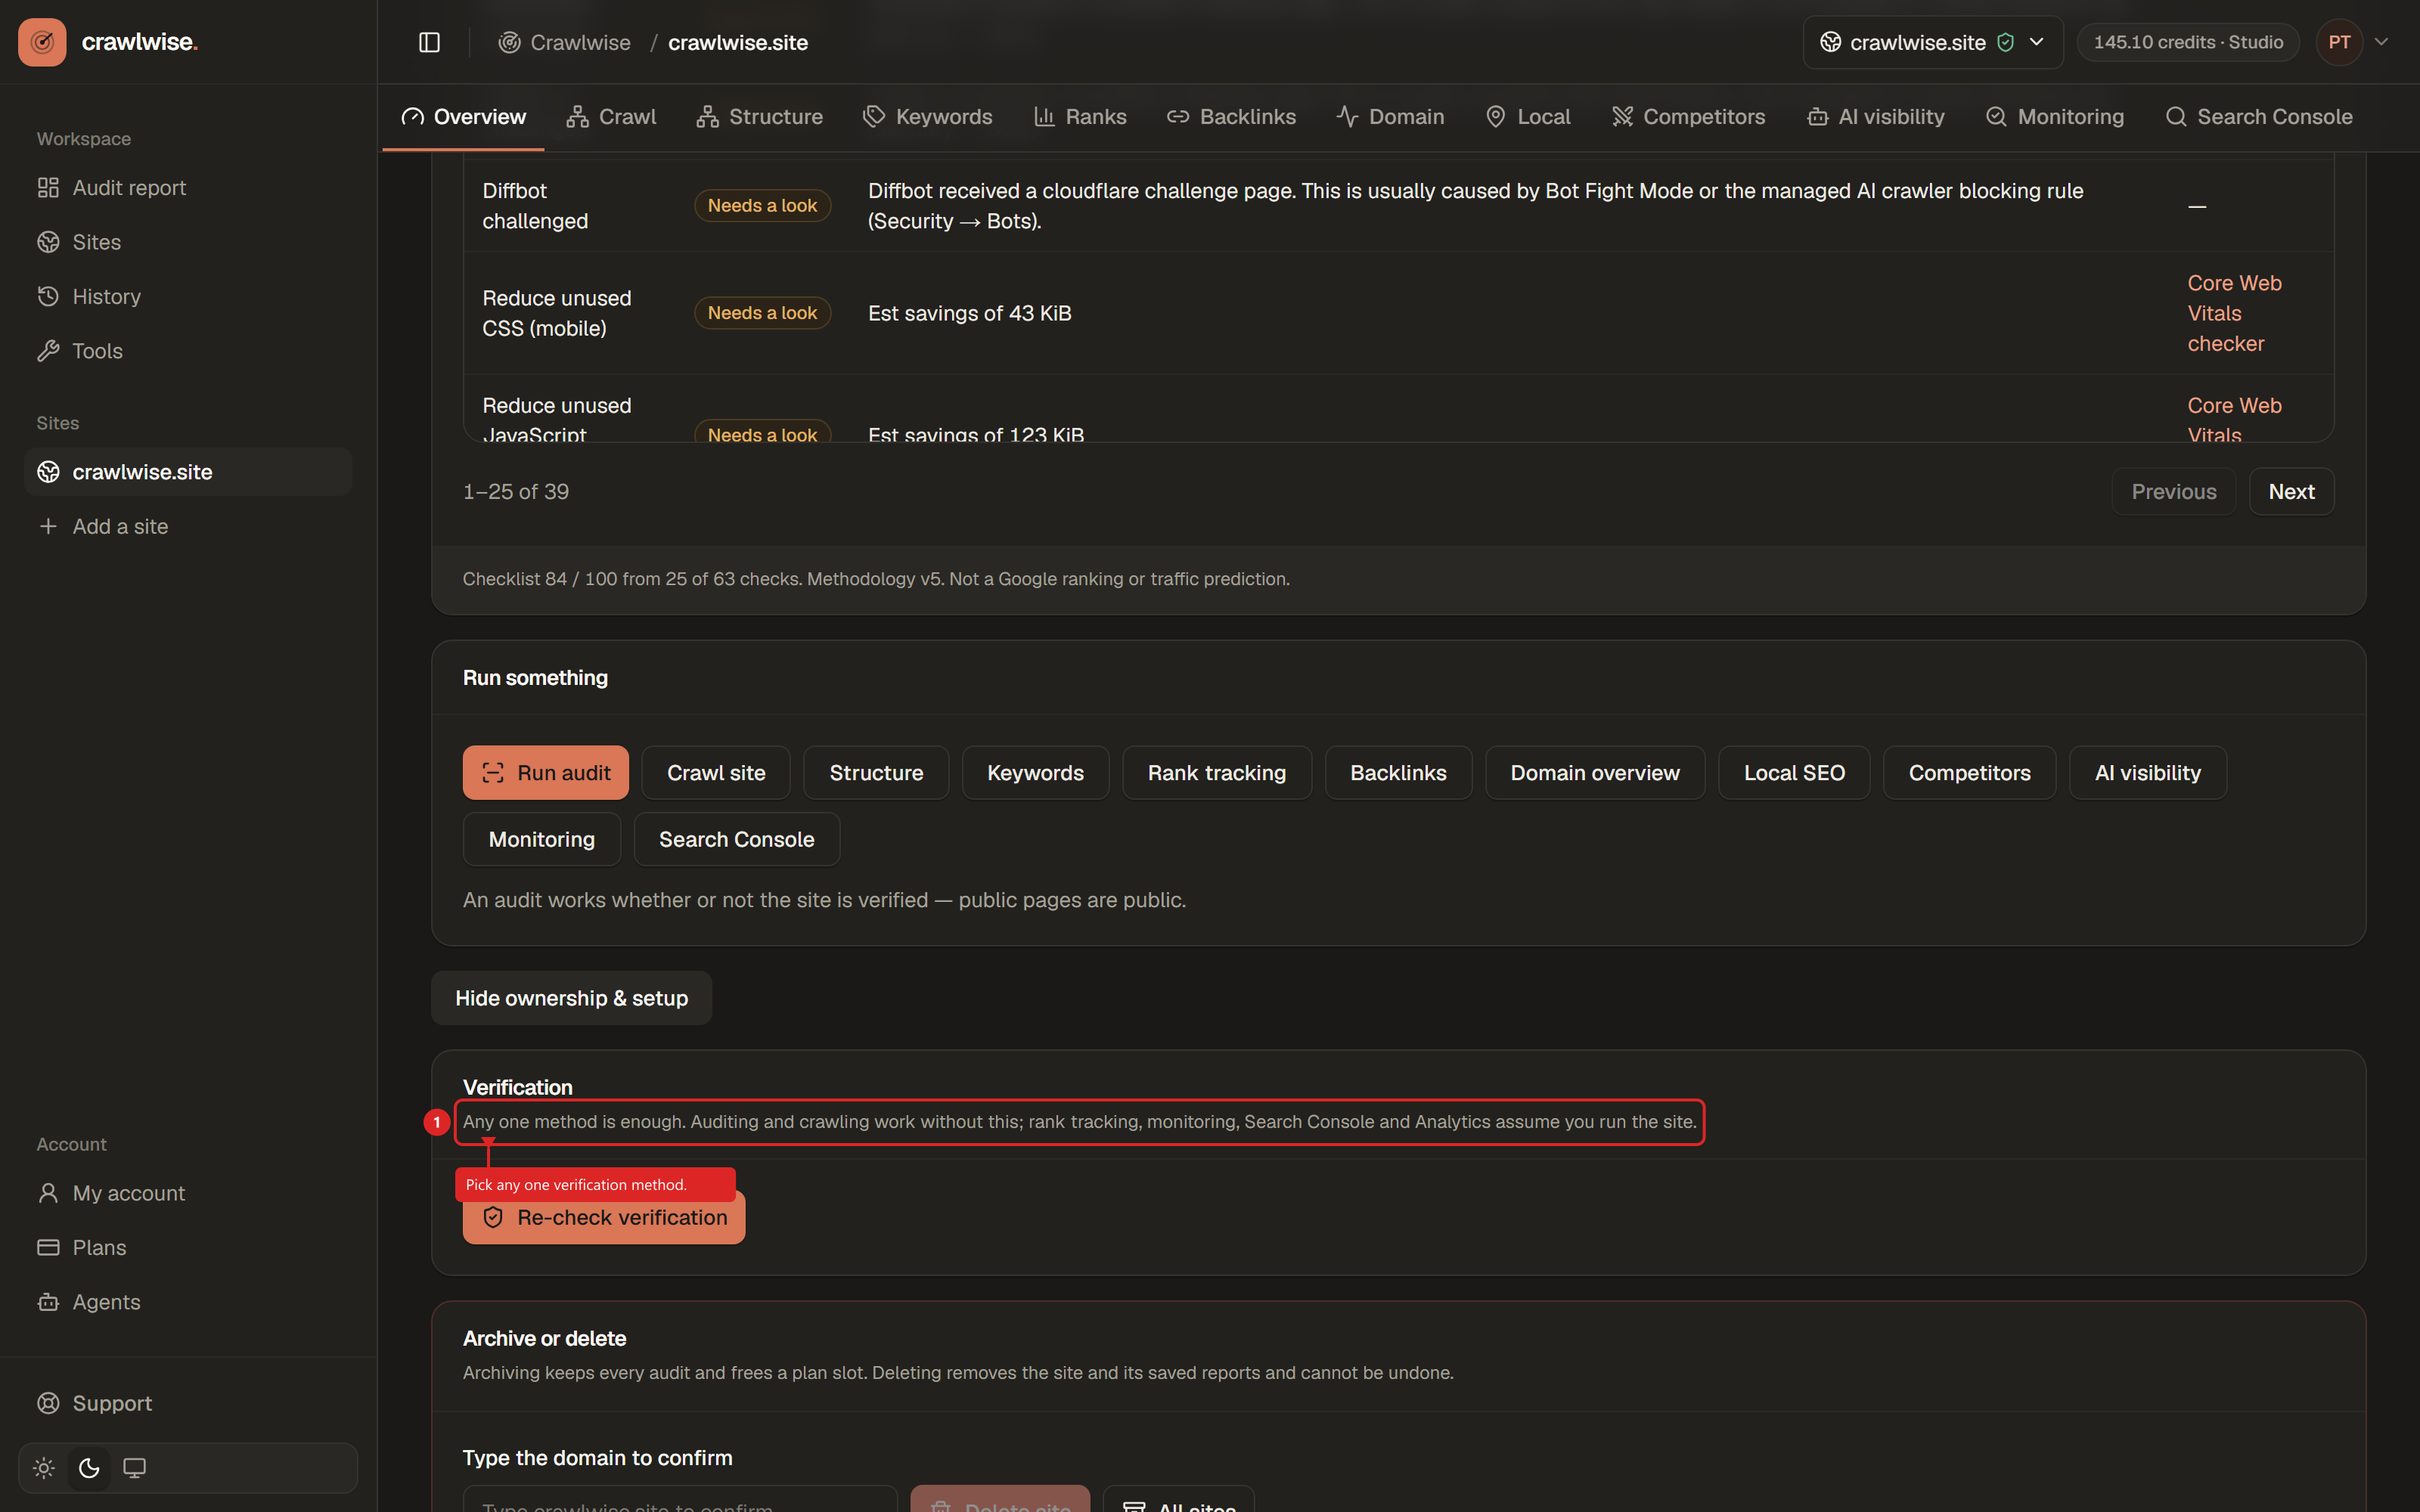Viewport: 2420px width, 1512px height.
Task: Select crawlwise.site in the Sites list
Action: [188, 472]
